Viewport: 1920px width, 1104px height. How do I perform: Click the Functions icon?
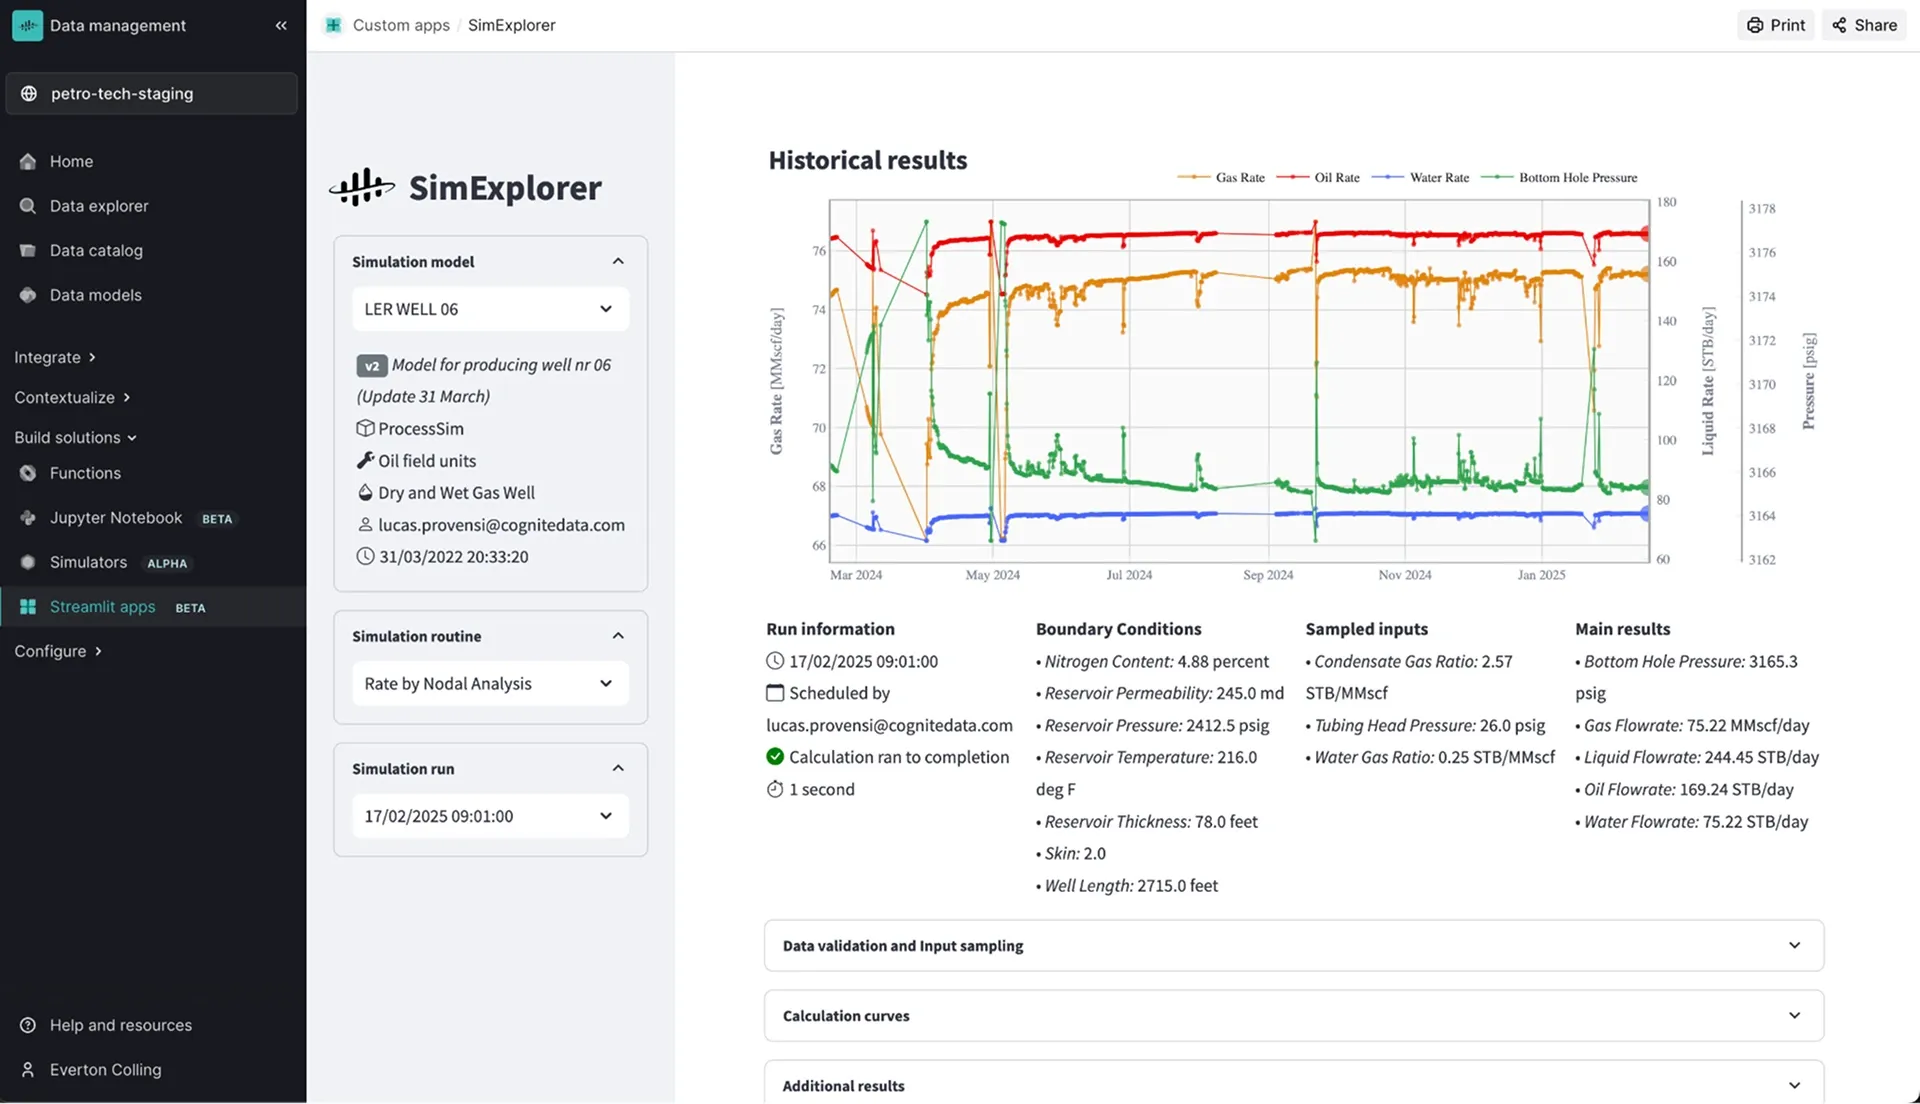pyautogui.click(x=28, y=473)
